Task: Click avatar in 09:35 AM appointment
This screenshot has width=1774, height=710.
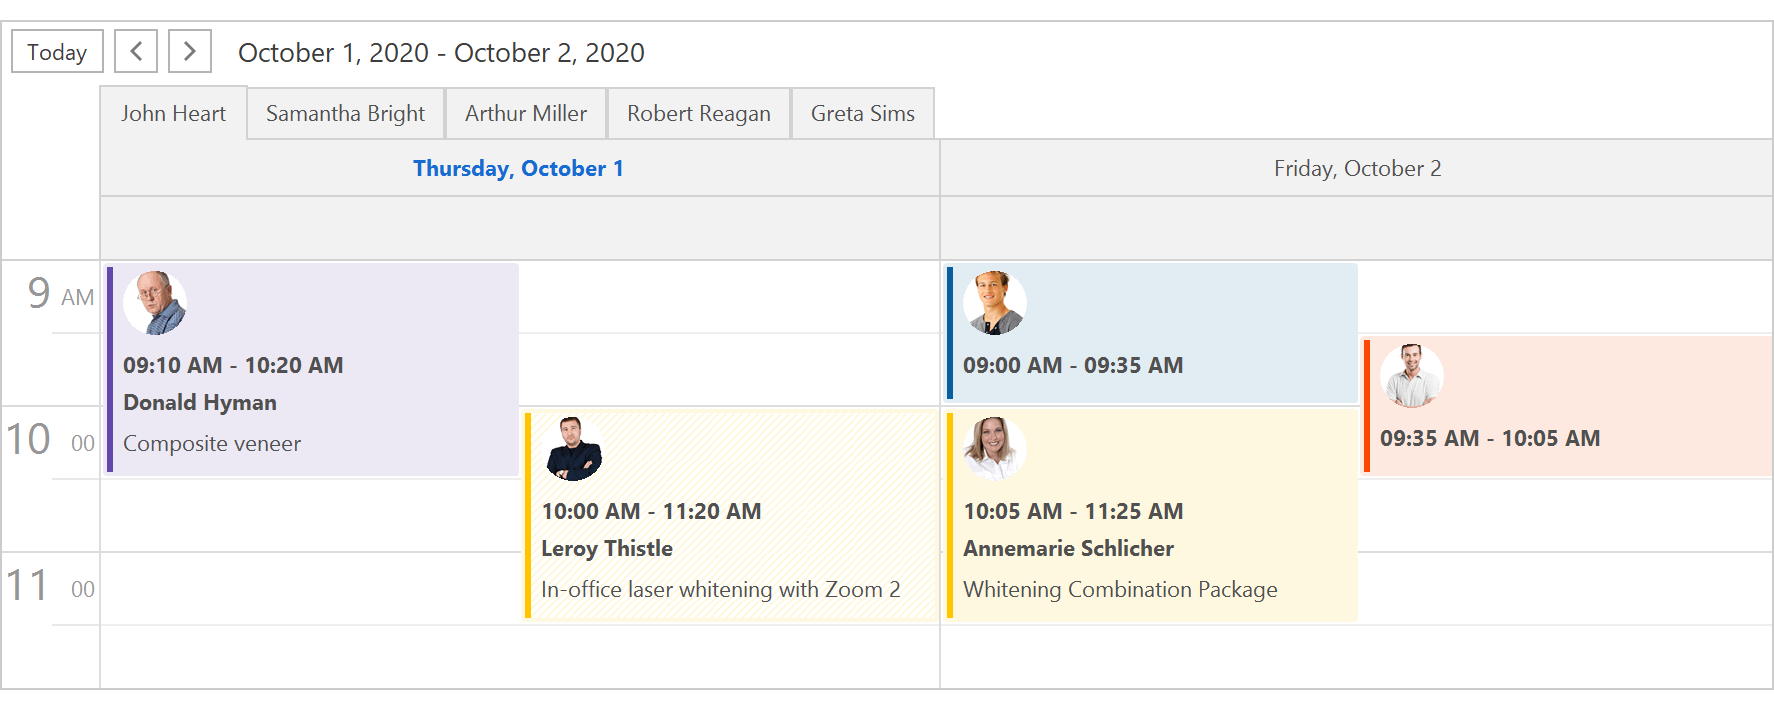Action: (1412, 376)
